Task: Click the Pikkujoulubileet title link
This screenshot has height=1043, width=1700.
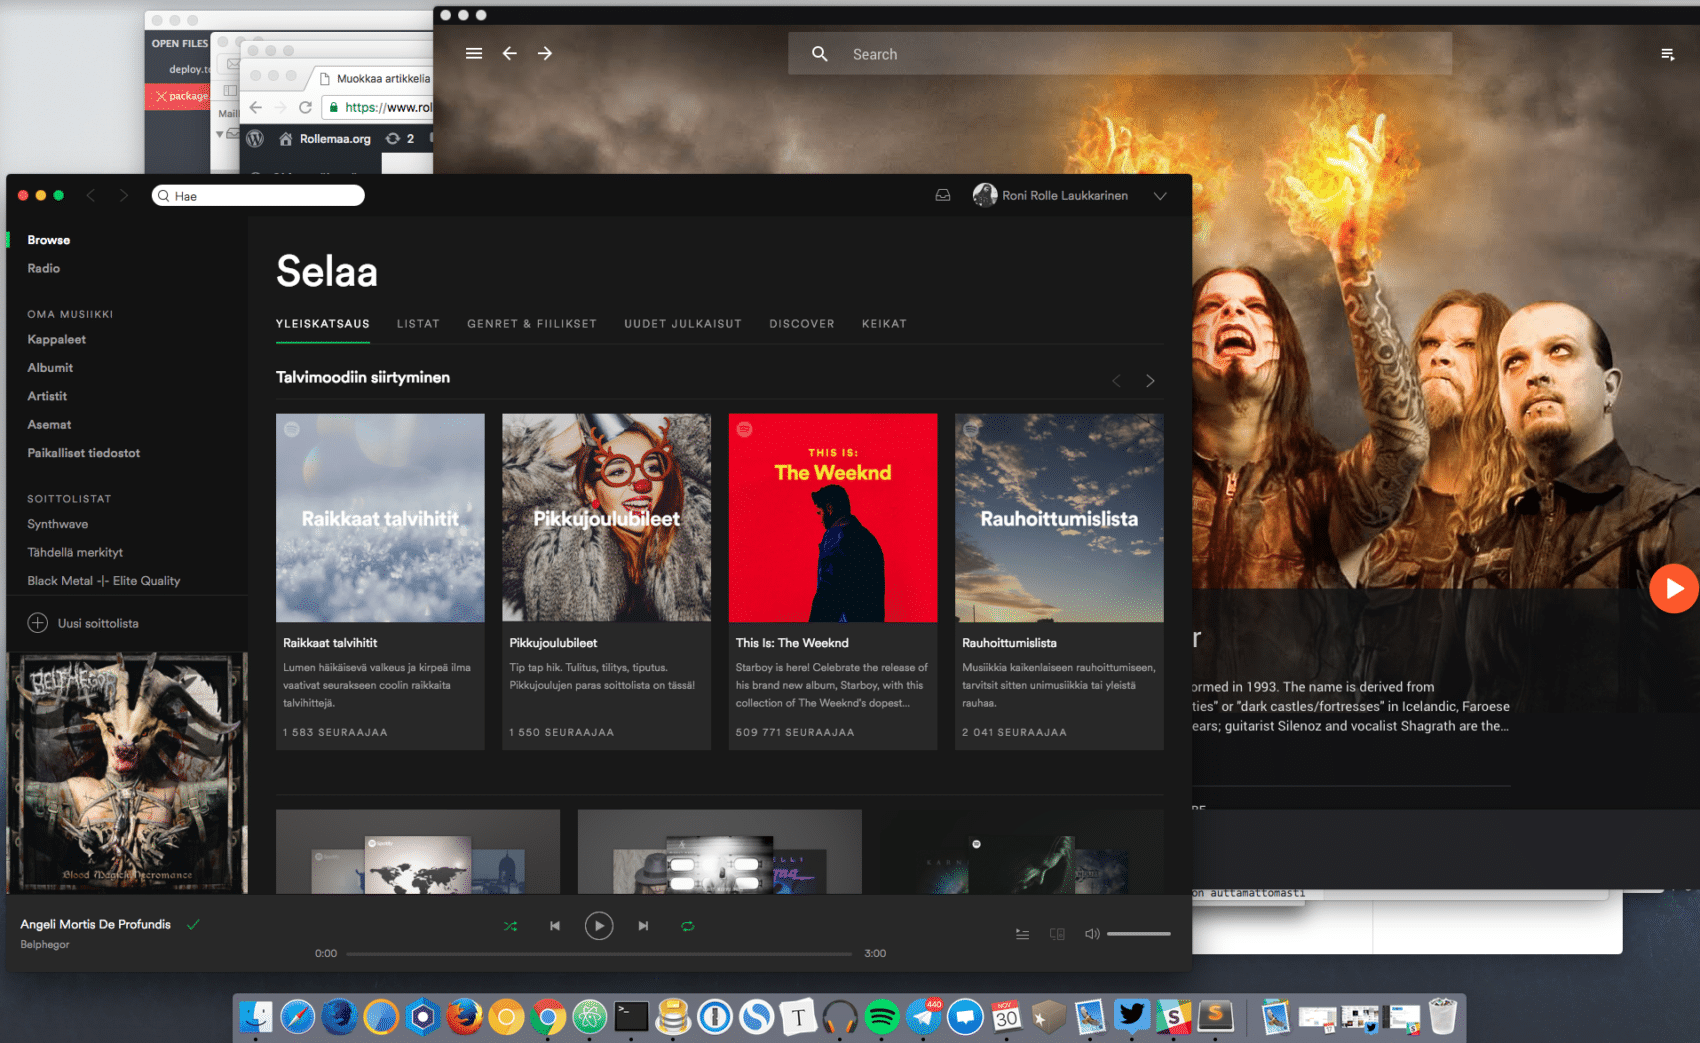Action: [553, 643]
